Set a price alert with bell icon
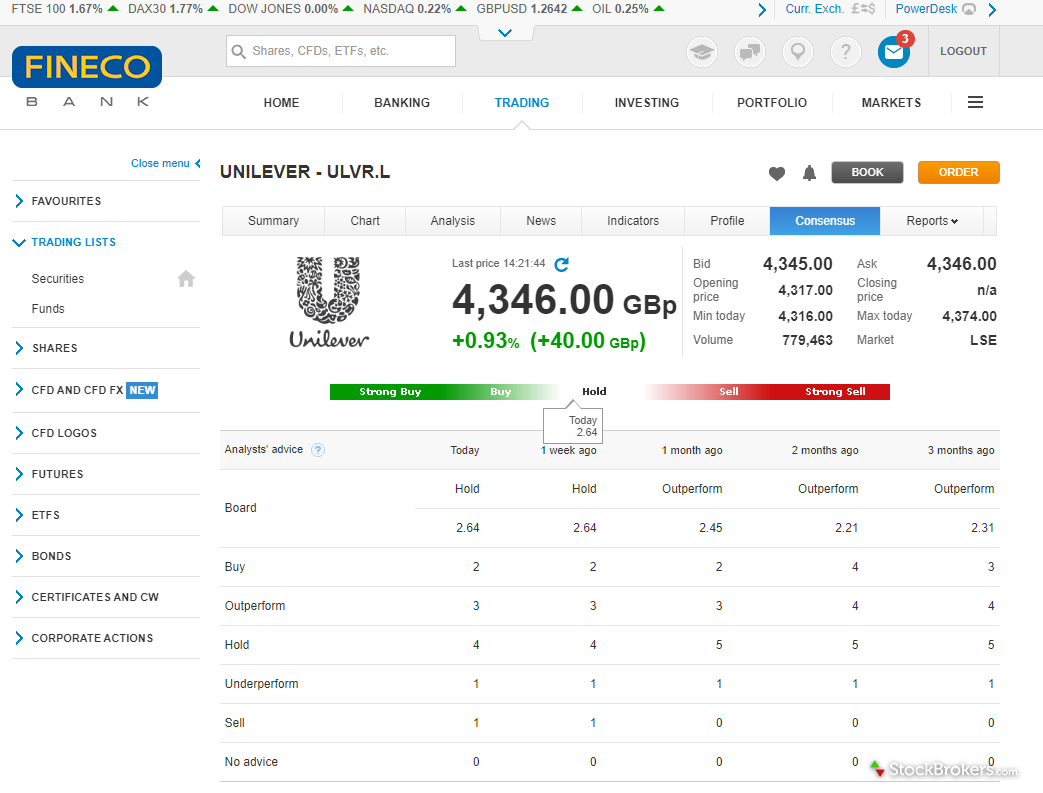Screen dimensions: 1043x793 809,174
